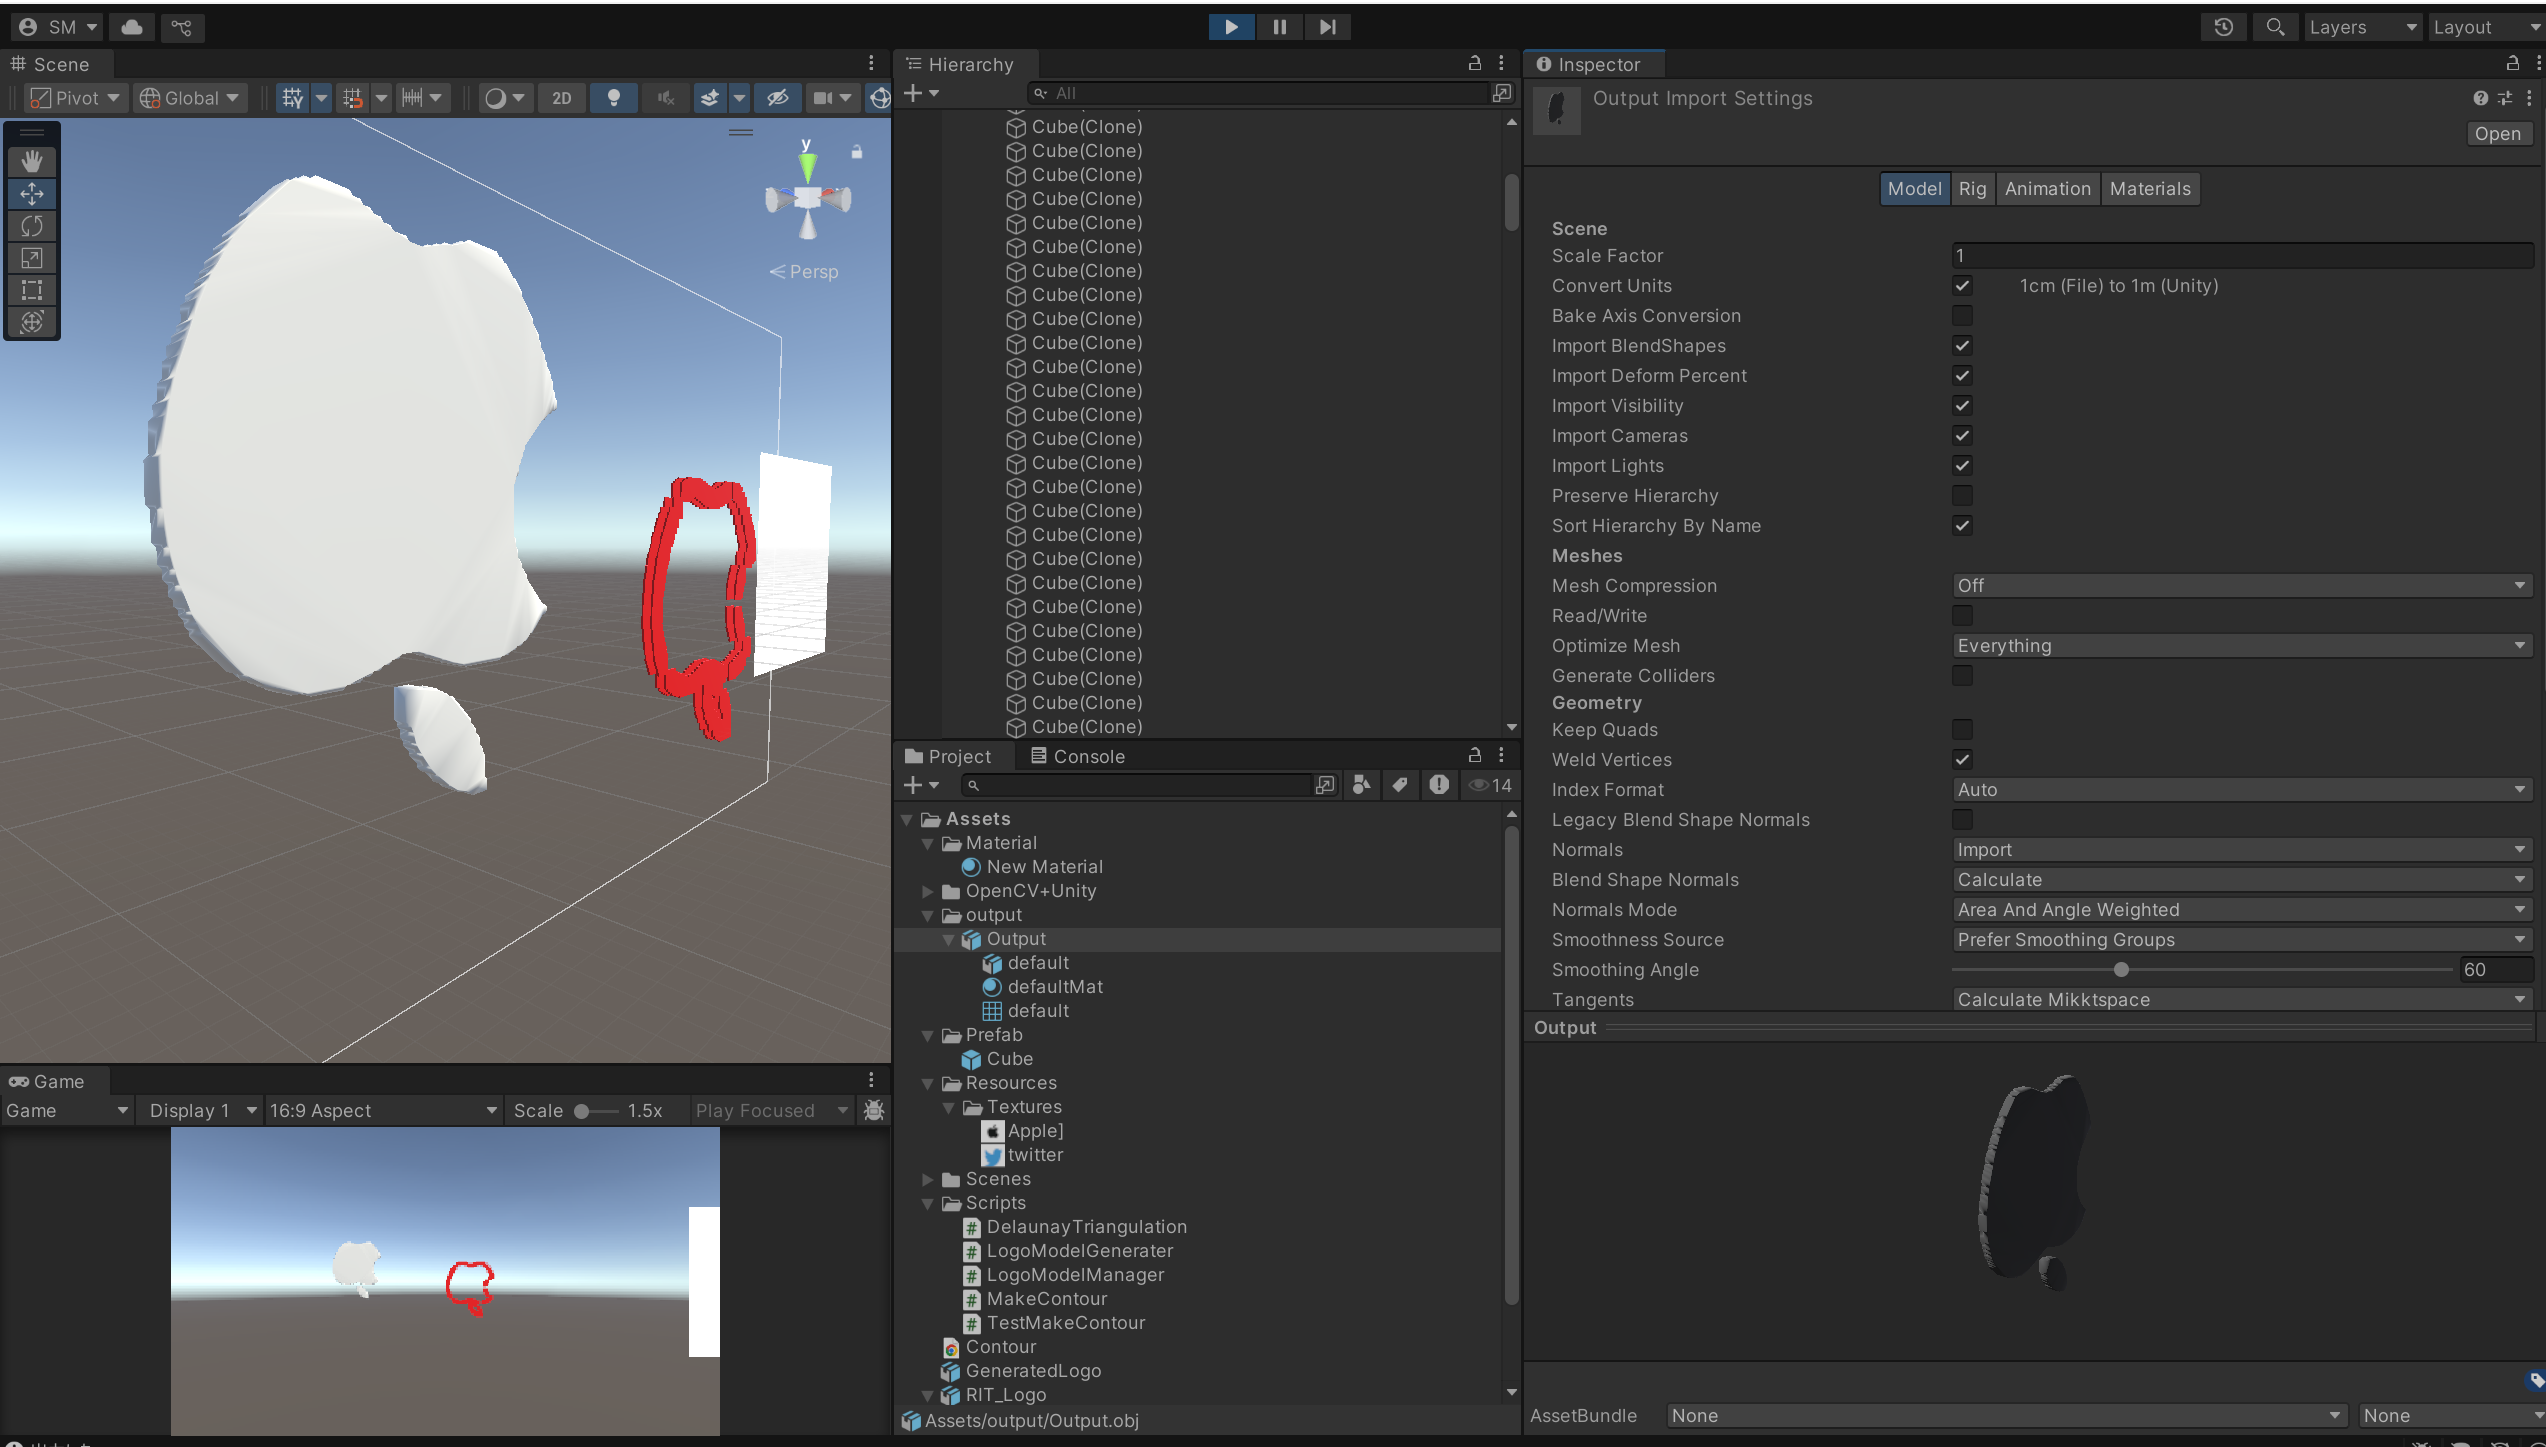Enable Generate Colliders checkbox
Viewport: 2546px width, 1447px height.
tap(1962, 676)
